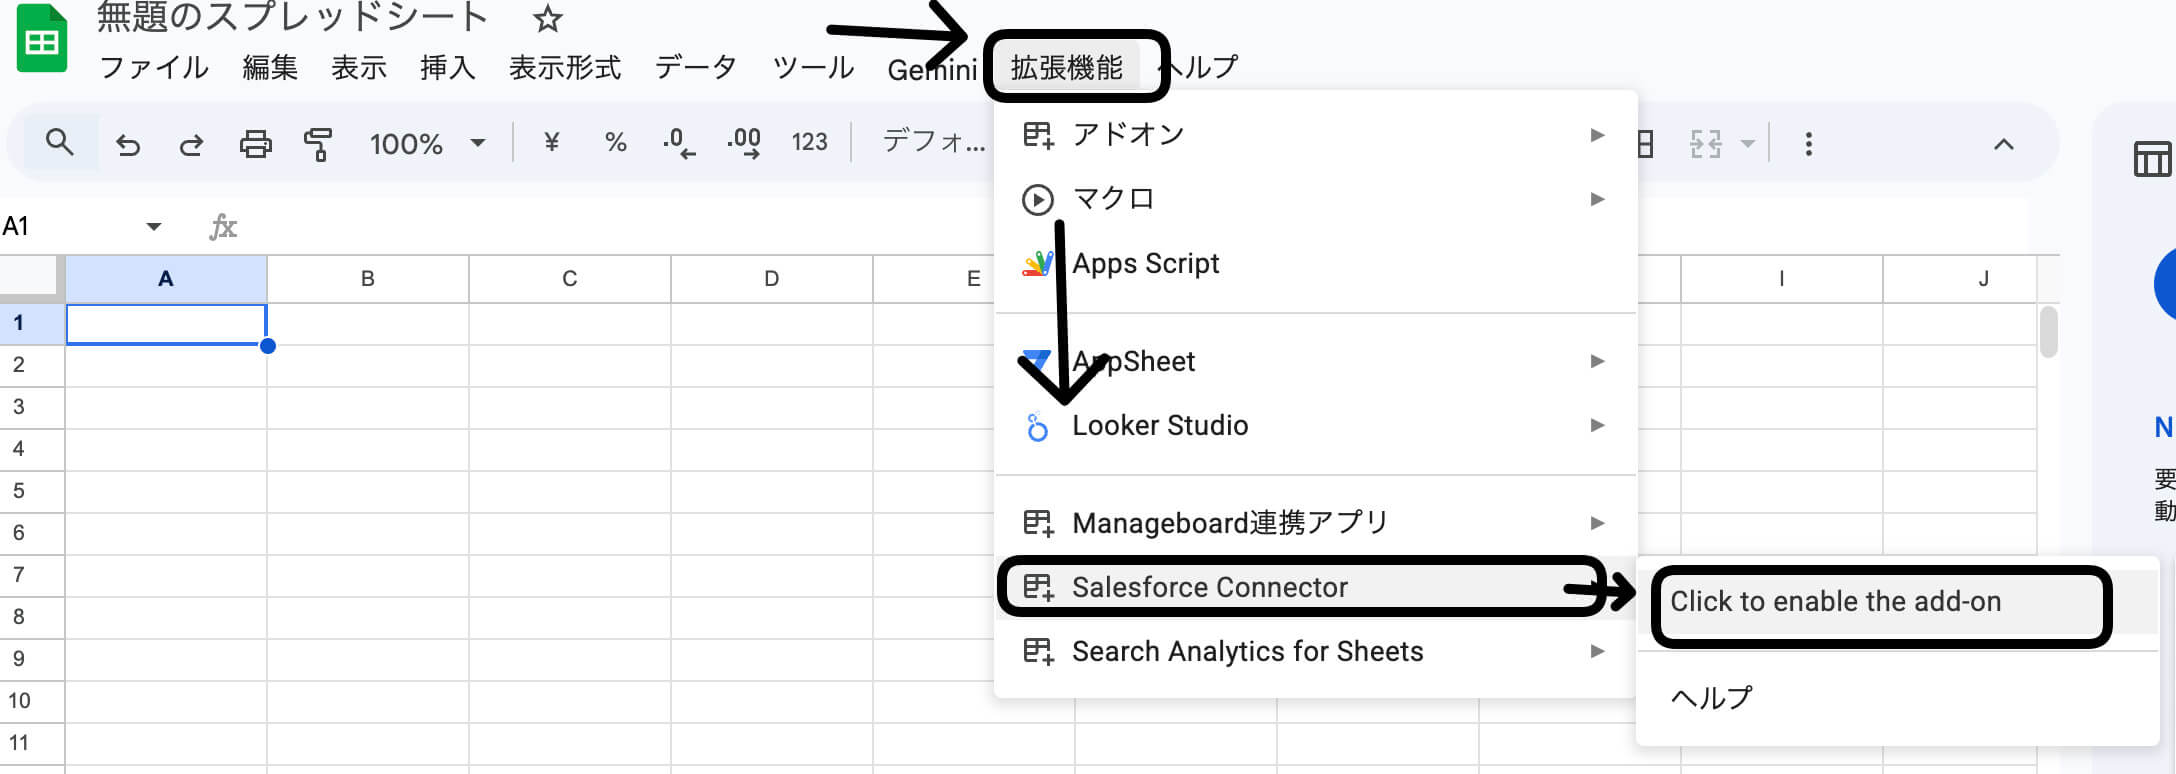Screen dimensions: 2176x774
Task: Click the Looker Studio submenu arrow
Action: pyautogui.click(x=1597, y=425)
